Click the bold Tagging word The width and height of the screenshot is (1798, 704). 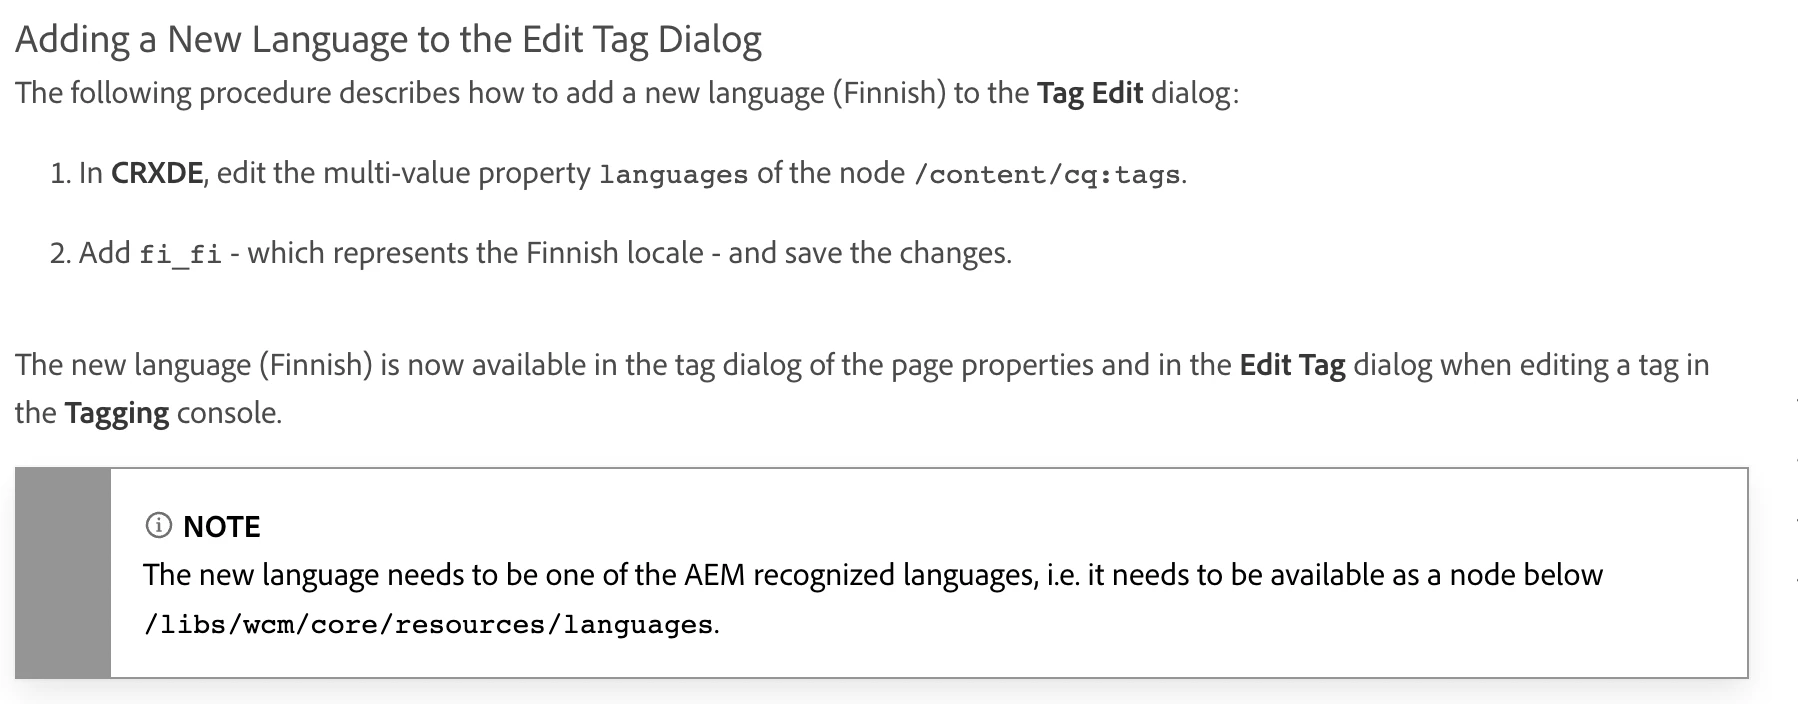click(x=117, y=413)
